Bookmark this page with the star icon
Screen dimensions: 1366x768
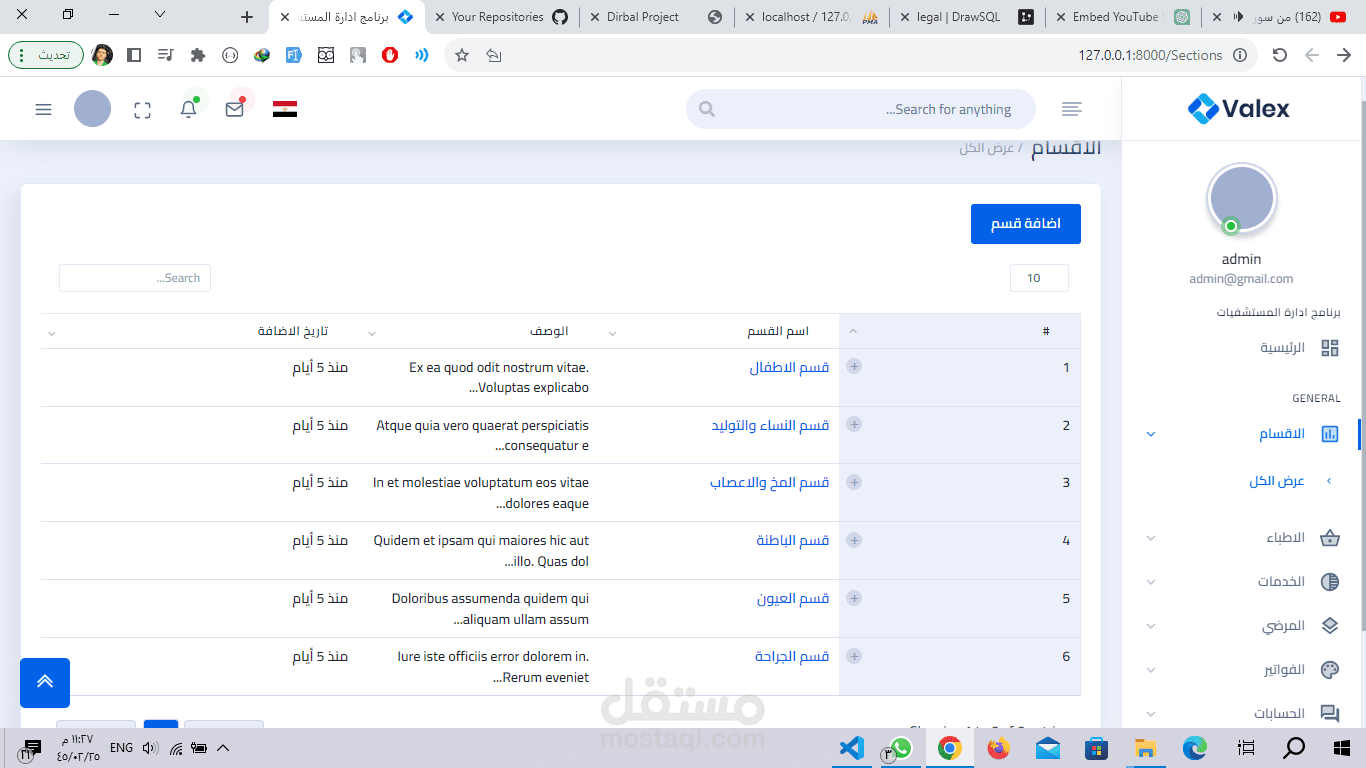tap(462, 56)
